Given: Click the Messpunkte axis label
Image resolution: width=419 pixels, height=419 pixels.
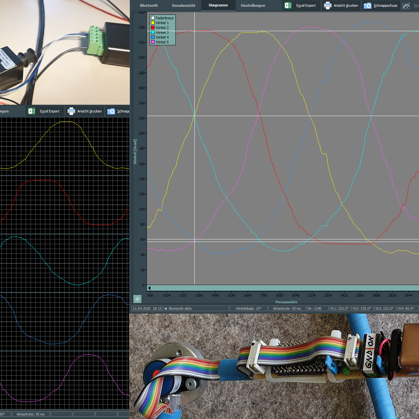Looking at the screenshot, I should [286, 302].
